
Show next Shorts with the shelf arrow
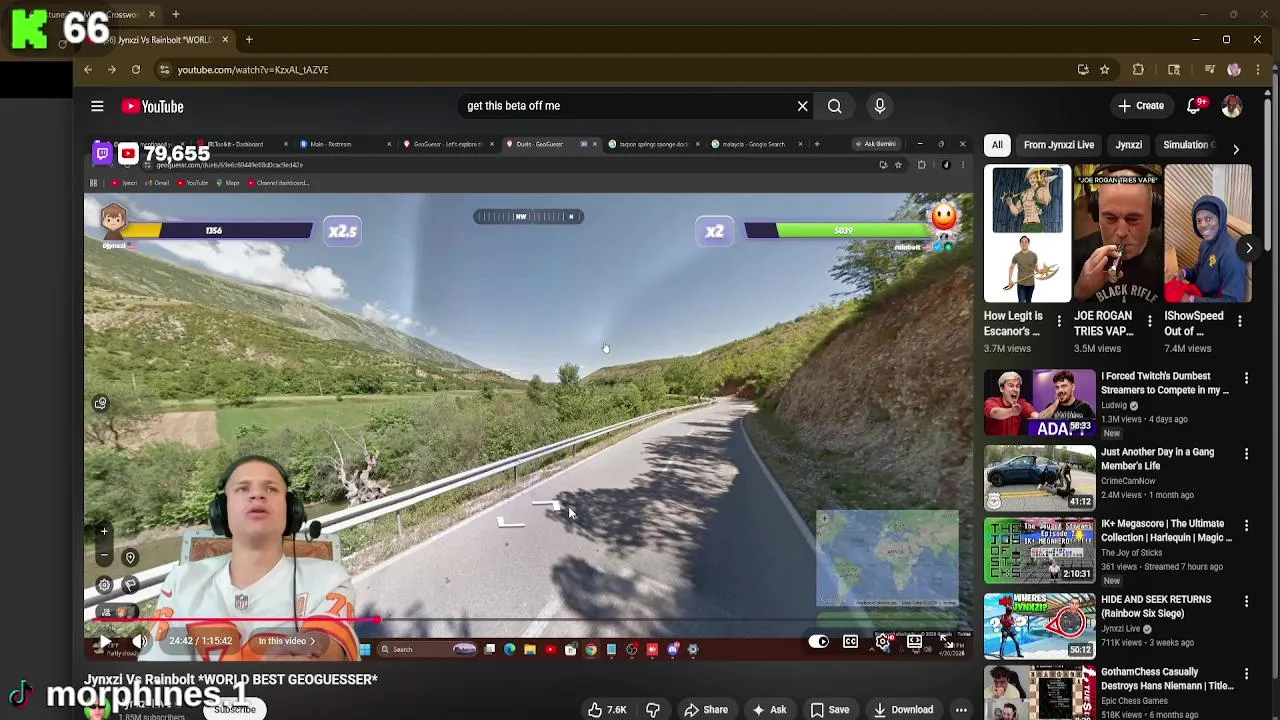click(1249, 247)
